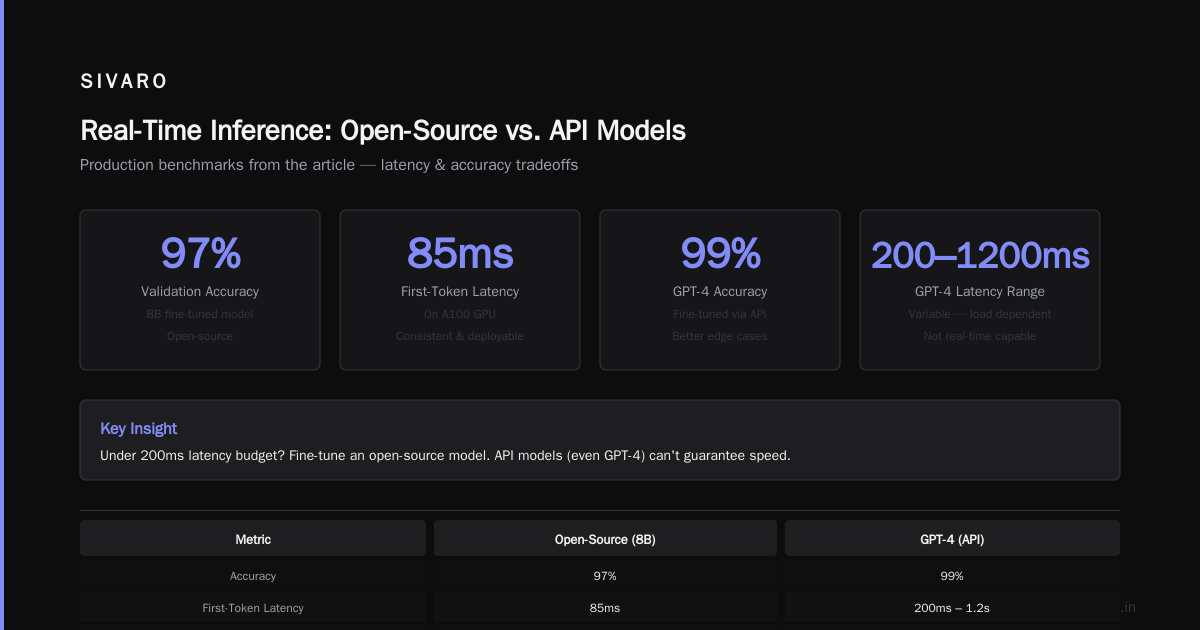The width and height of the screenshot is (1200, 630).
Task: Click the Key Insight heading
Action: click(x=139, y=428)
